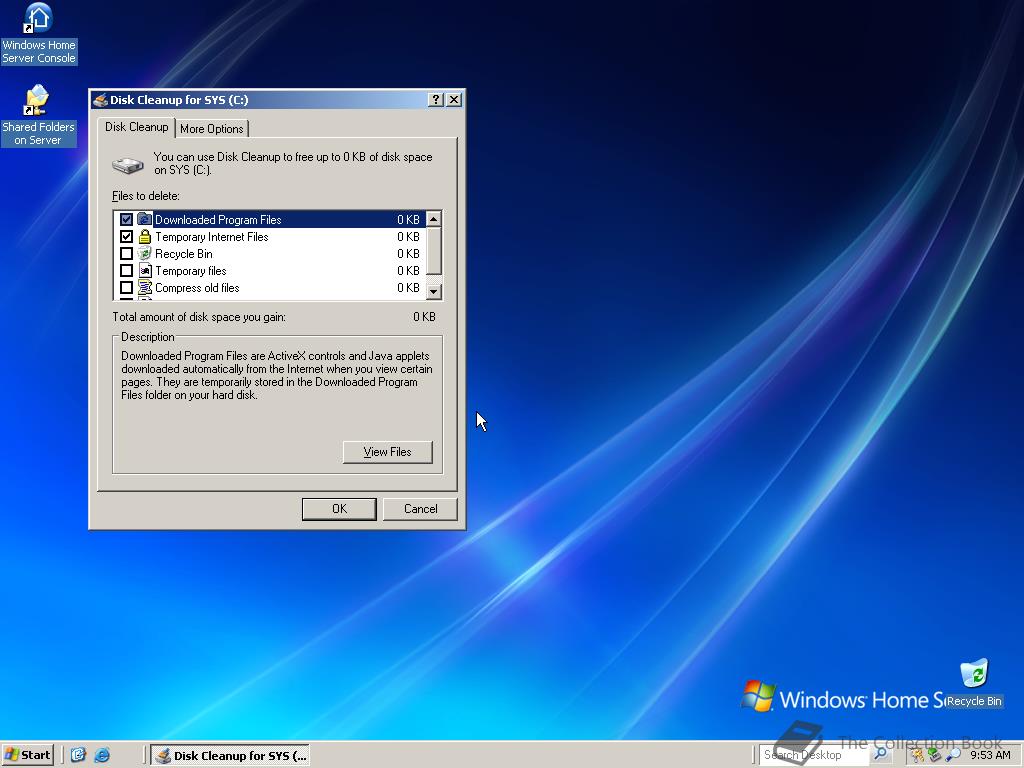Image resolution: width=1024 pixels, height=768 pixels.
Task: Click the Disk Cleanup title bar icon
Action: tap(100, 100)
